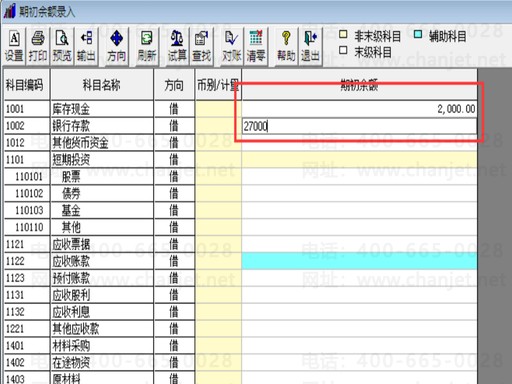512x384 pixels.
Task: Click the 打印 (Print) toolbar icon
Action: point(38,47)
